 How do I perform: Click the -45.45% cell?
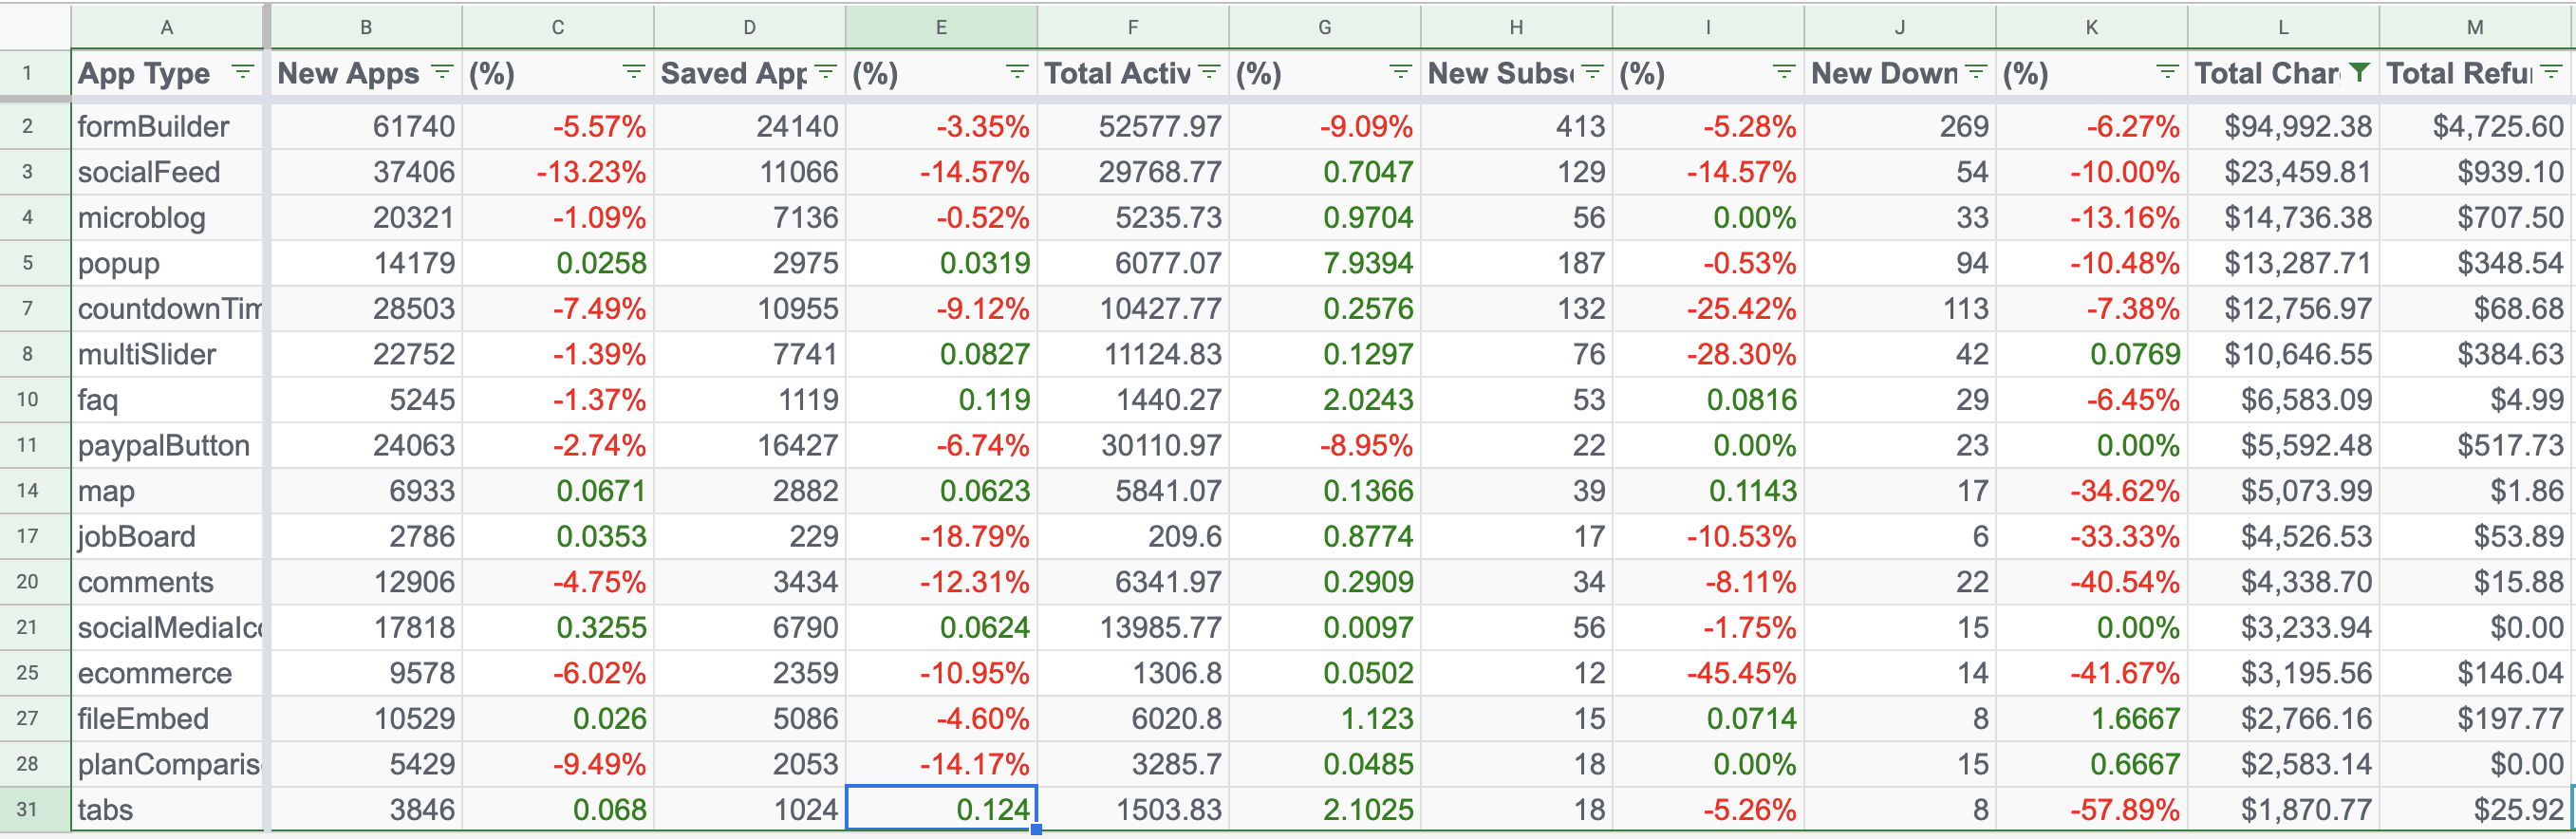(x=1708, y=673)
